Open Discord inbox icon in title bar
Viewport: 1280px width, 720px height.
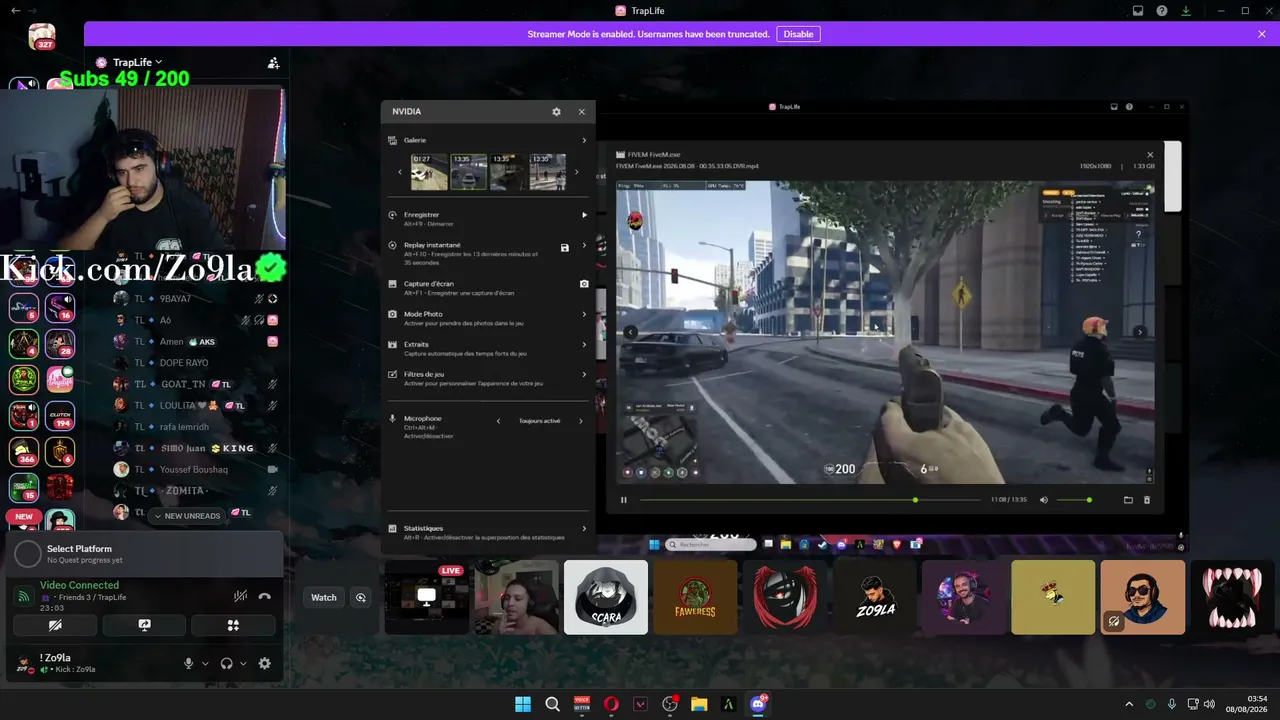pos(1138,11)
